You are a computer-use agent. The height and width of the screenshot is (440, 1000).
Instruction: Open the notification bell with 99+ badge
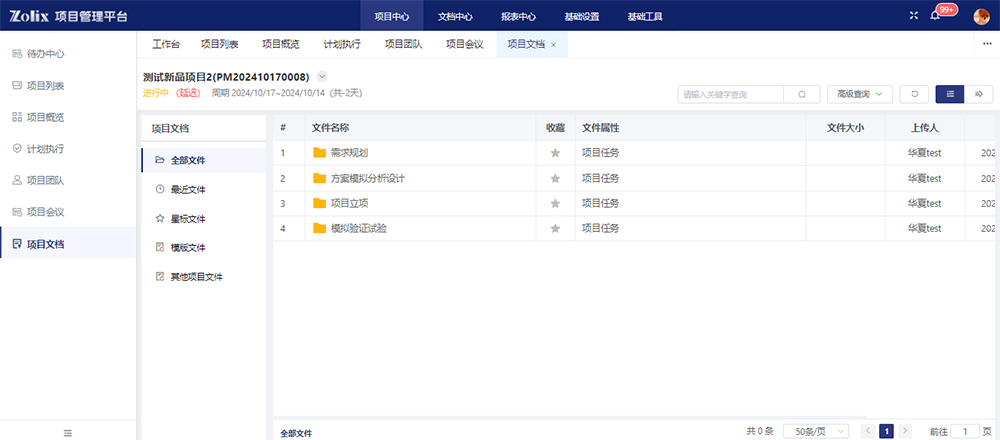point(935,15)
